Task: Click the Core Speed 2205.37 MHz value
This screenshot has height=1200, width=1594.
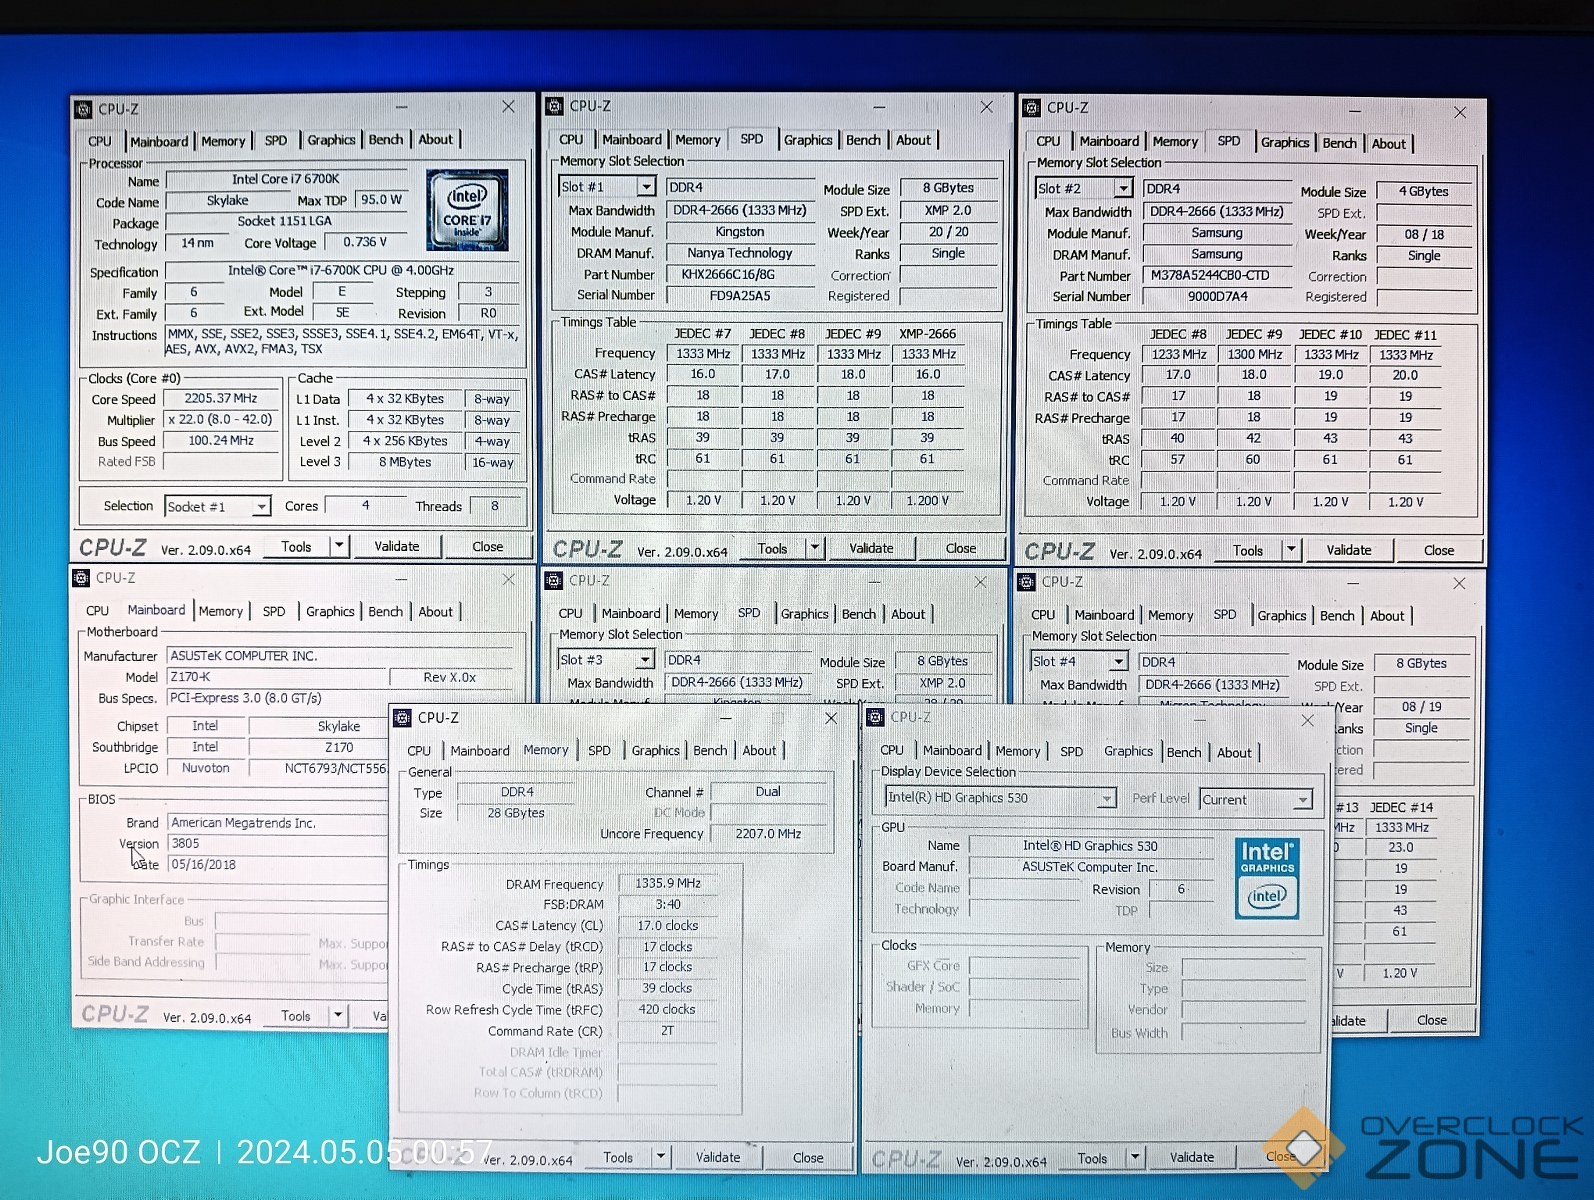Action: coord(221,398)
